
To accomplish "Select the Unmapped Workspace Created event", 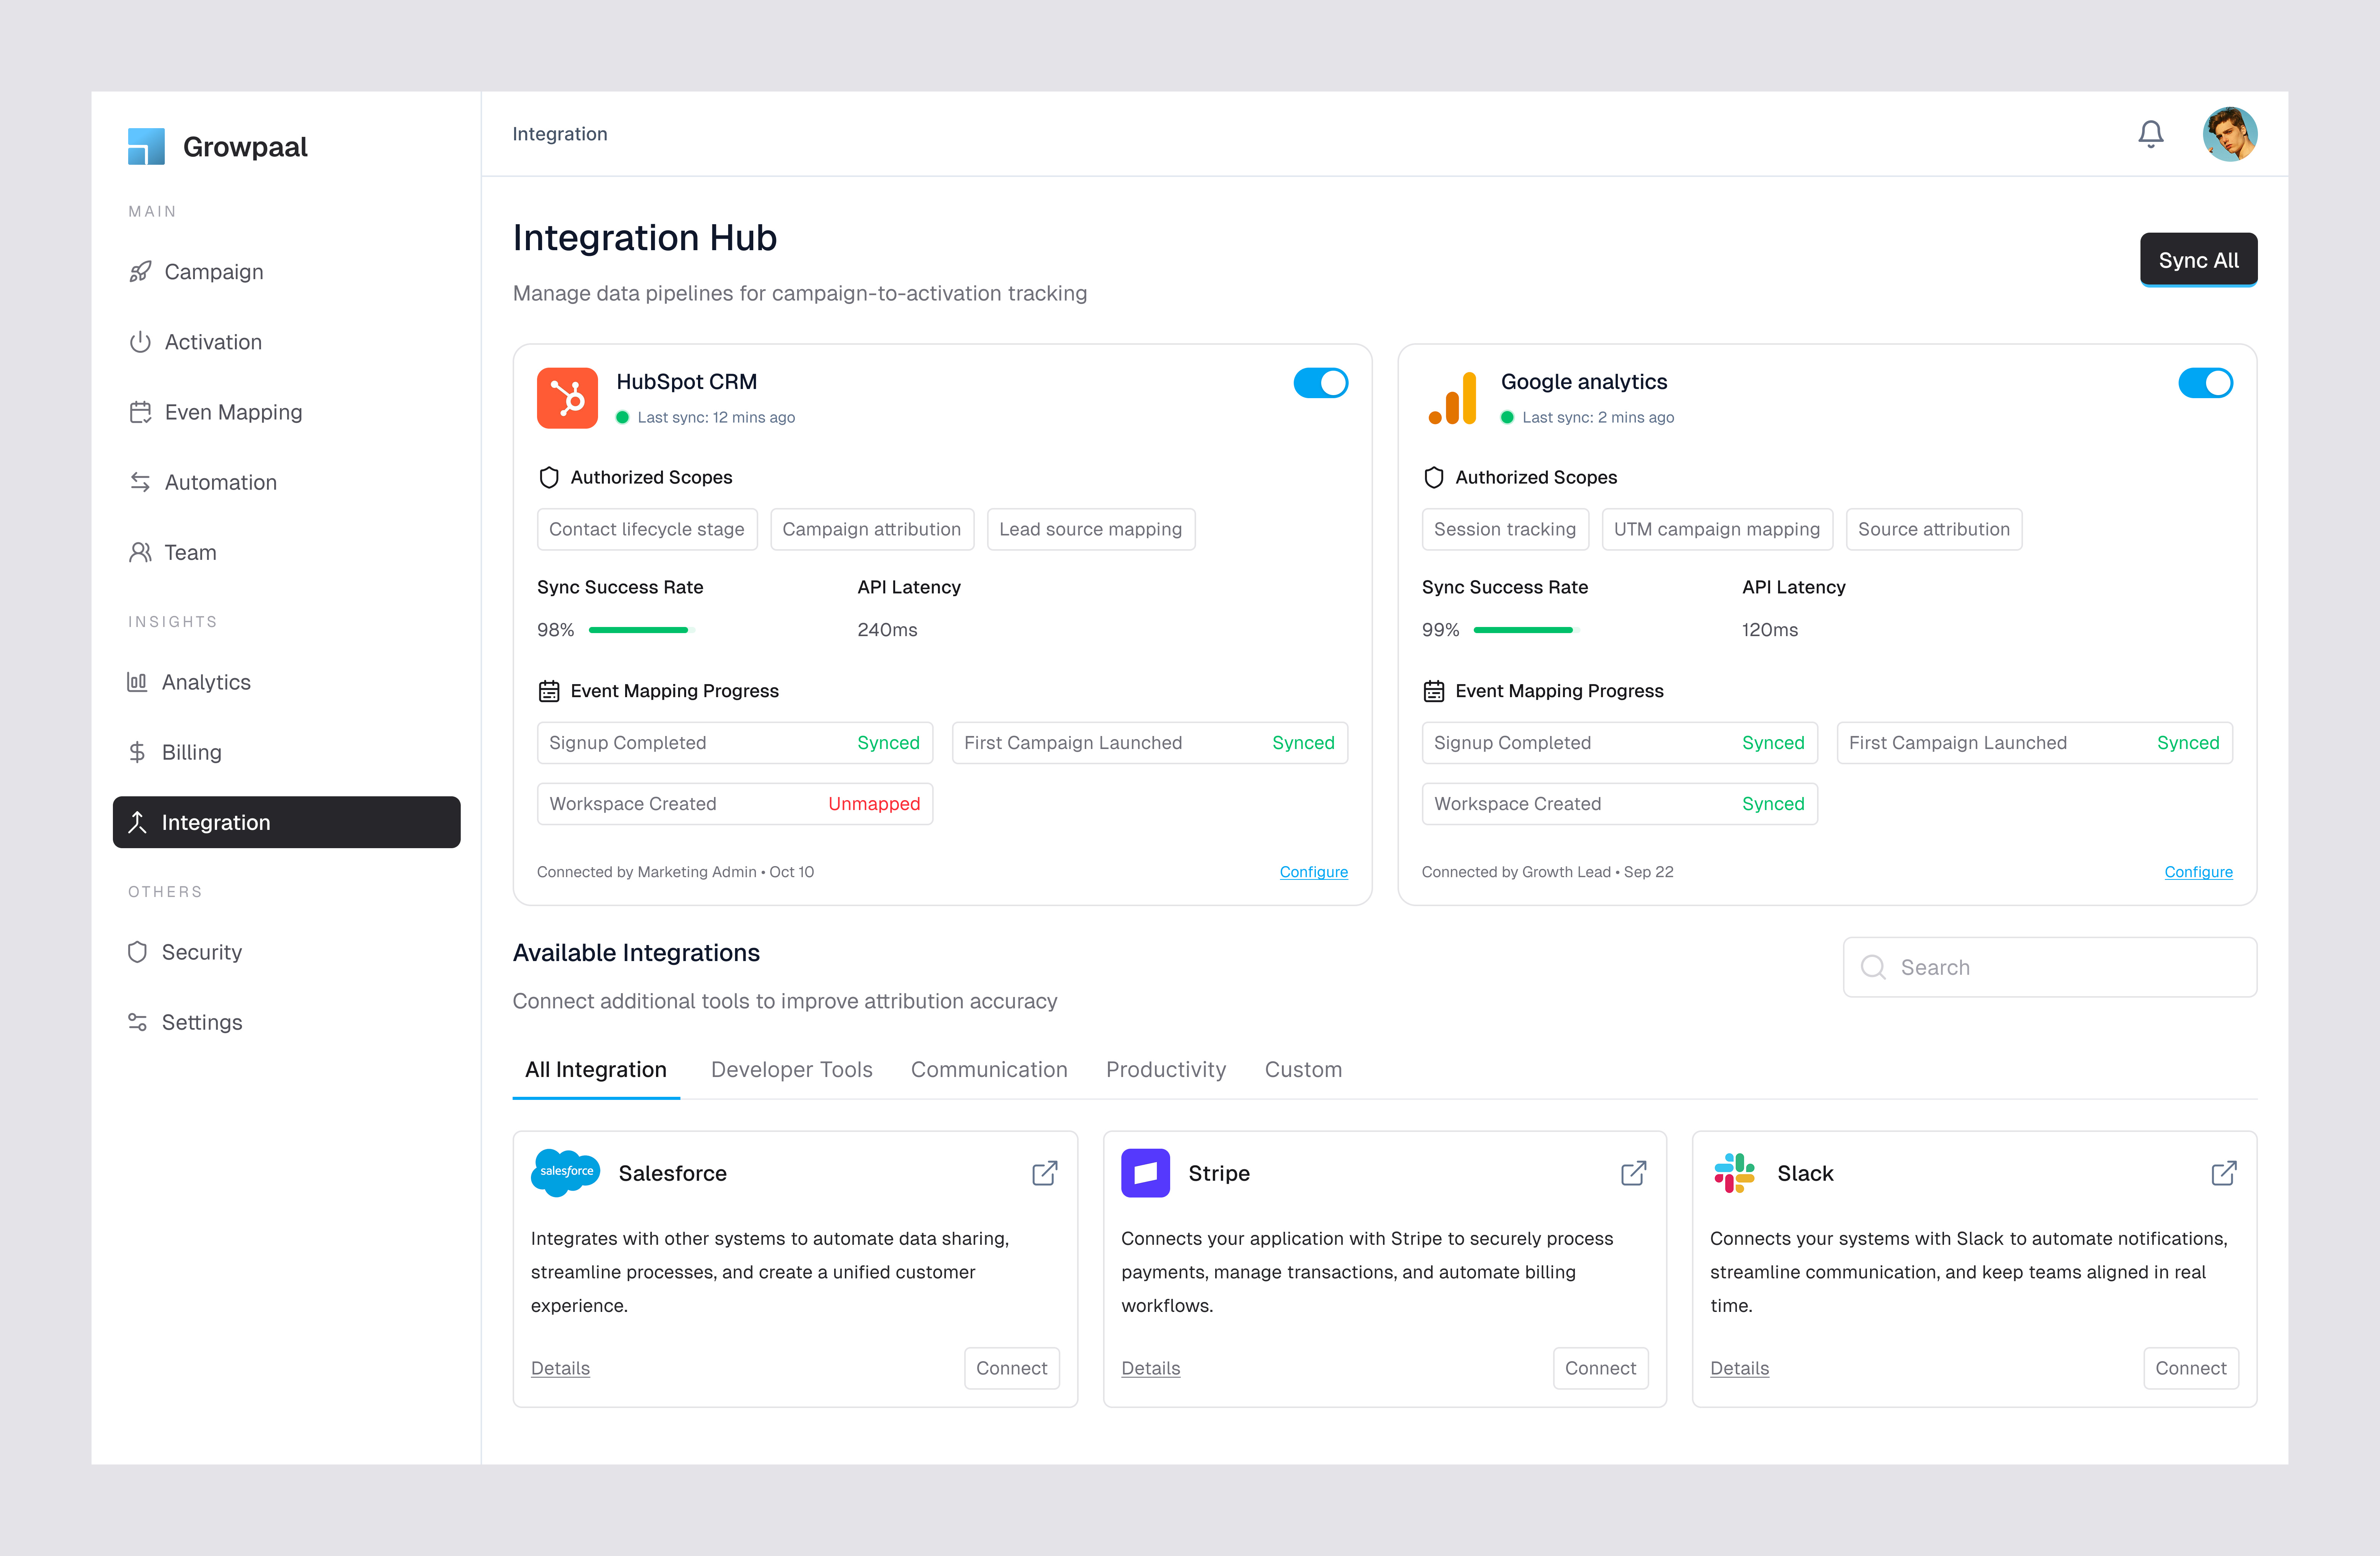I will tap(735, 804).
